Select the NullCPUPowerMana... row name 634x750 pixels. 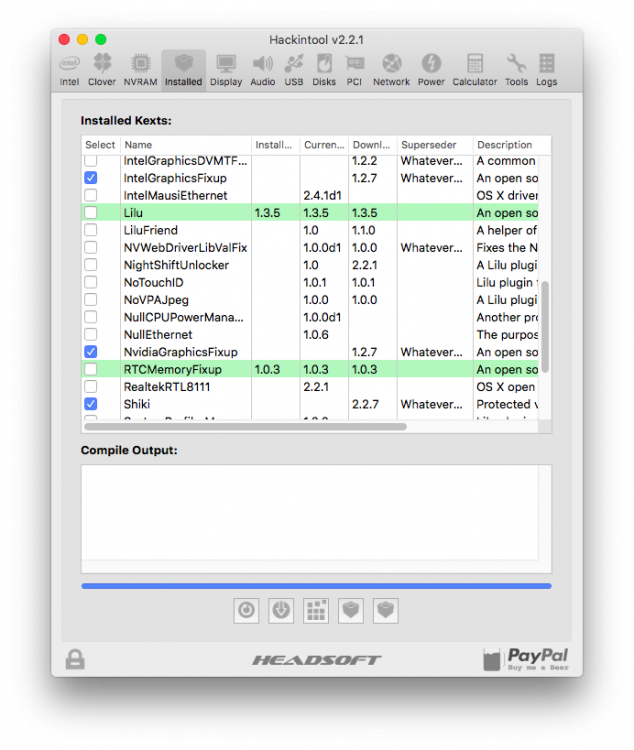[184, 317]
